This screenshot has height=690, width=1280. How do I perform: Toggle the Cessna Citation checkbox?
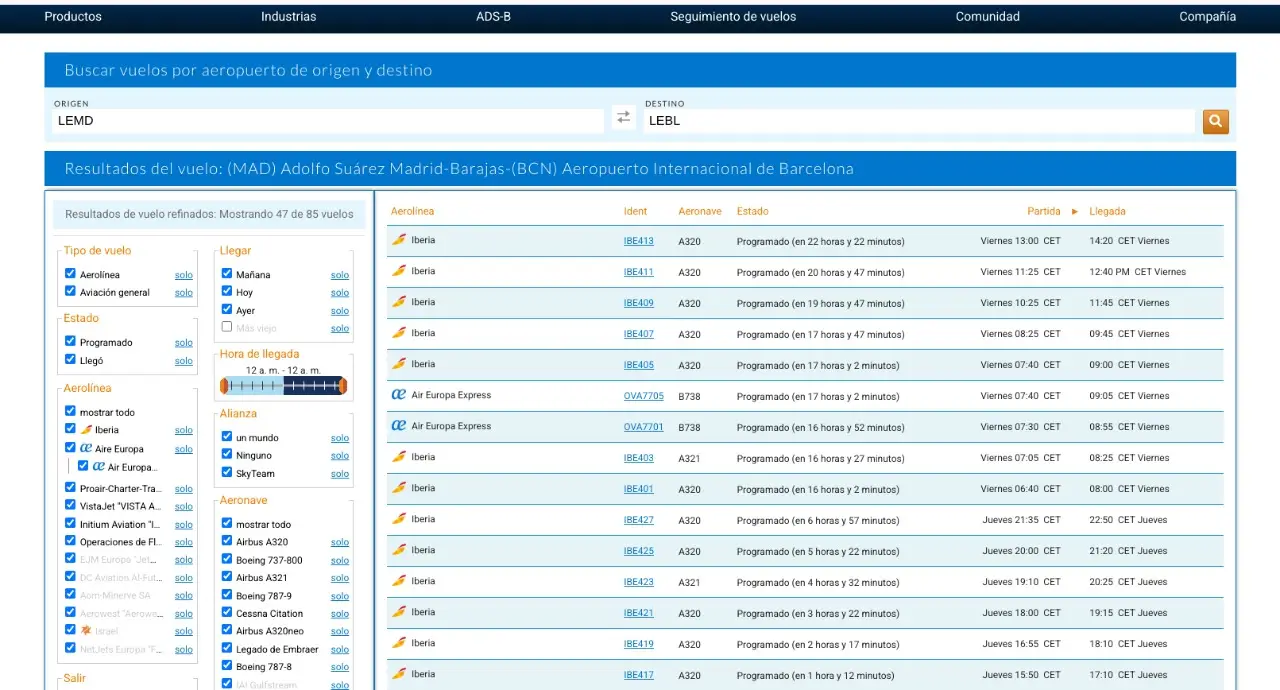(x=227, y=613)
